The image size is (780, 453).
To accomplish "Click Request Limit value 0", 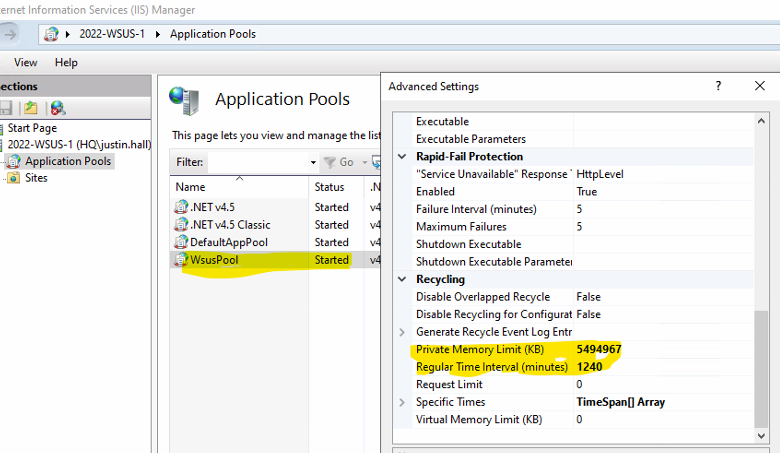I will (x=579, y=384).
